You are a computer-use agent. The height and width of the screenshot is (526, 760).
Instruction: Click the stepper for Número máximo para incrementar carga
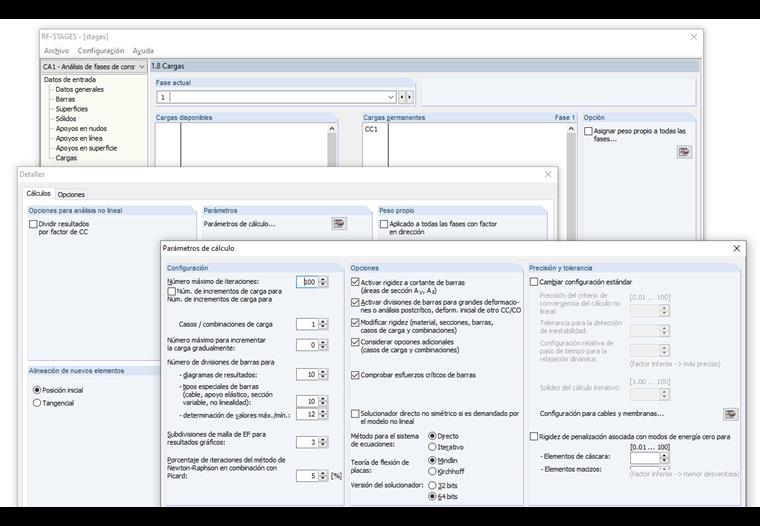coord(323,345)
